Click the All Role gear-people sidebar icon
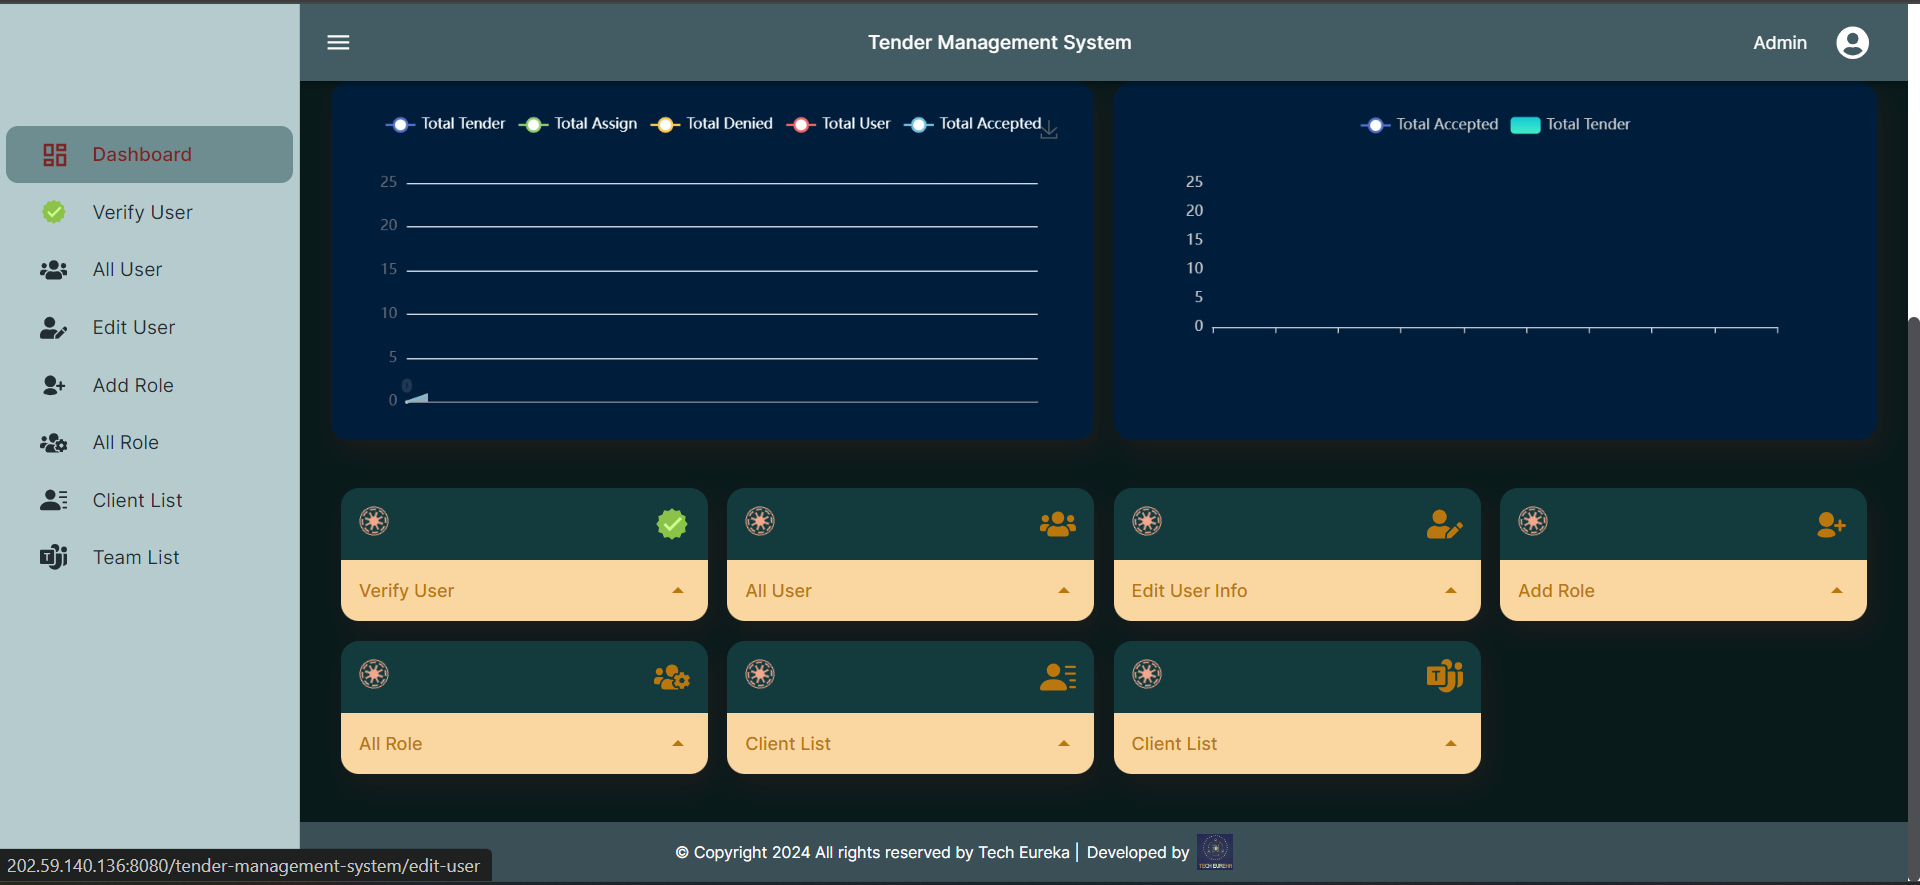The image size is (1920, 885). point(54,443)
